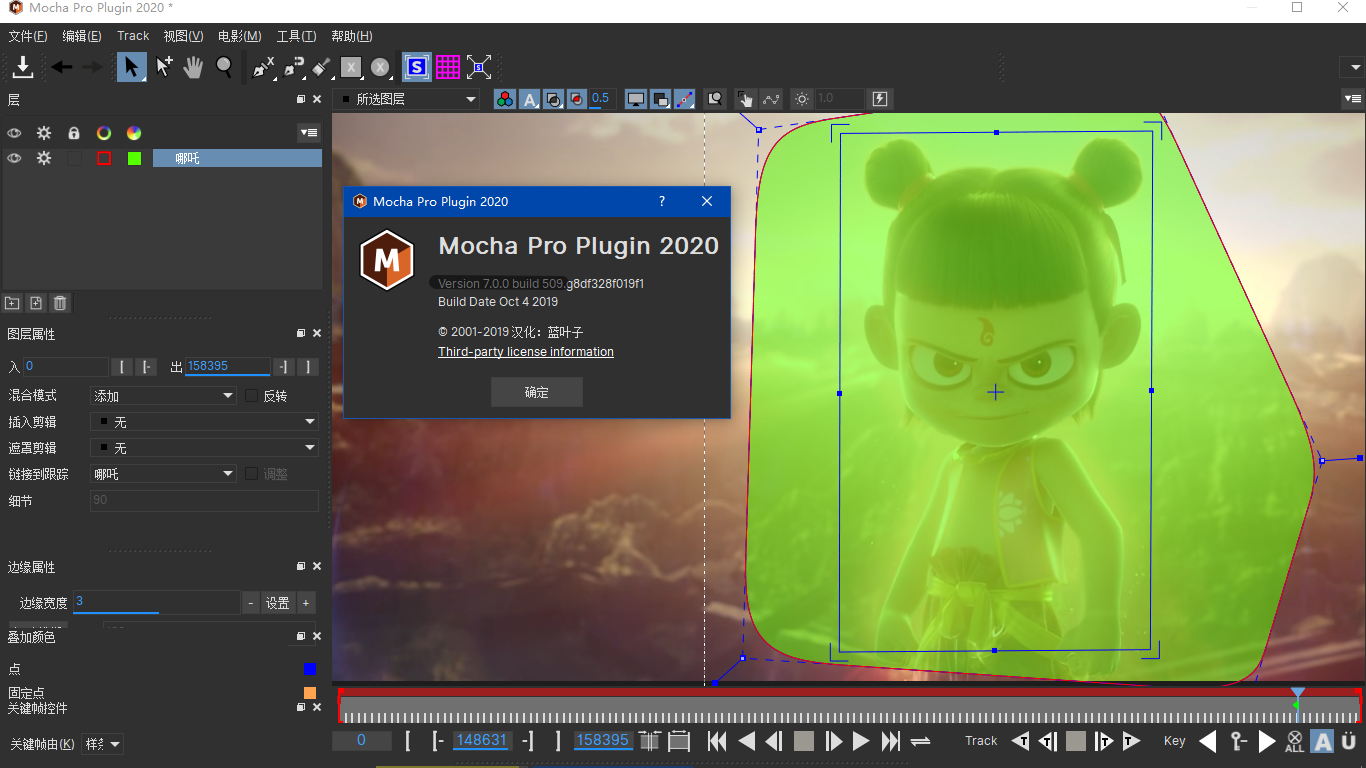Select the Bezier spline pen tool
The image size is (1366, 768).
point(293,67)
